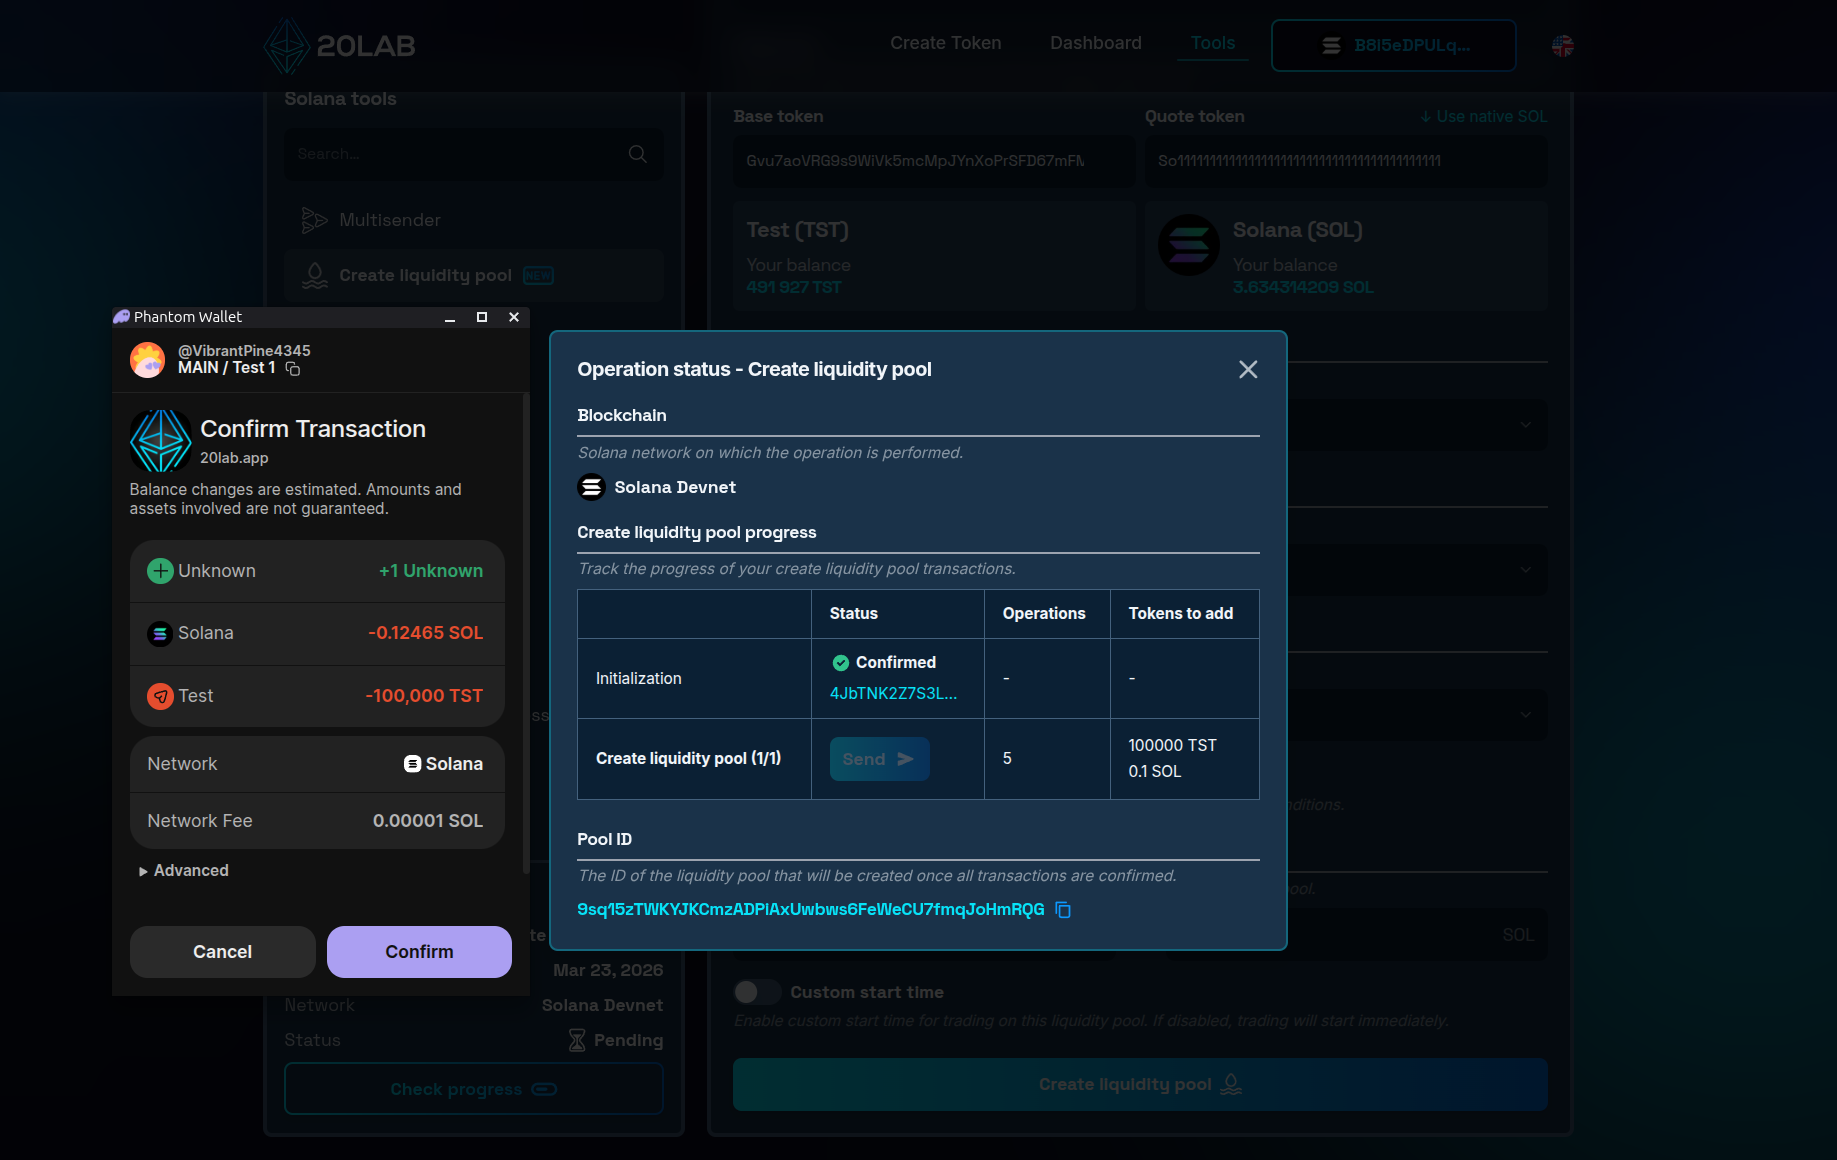Click the -100,000 TST amount
The width and height of the screenshot is (1837, 1160).
(424, 696)
